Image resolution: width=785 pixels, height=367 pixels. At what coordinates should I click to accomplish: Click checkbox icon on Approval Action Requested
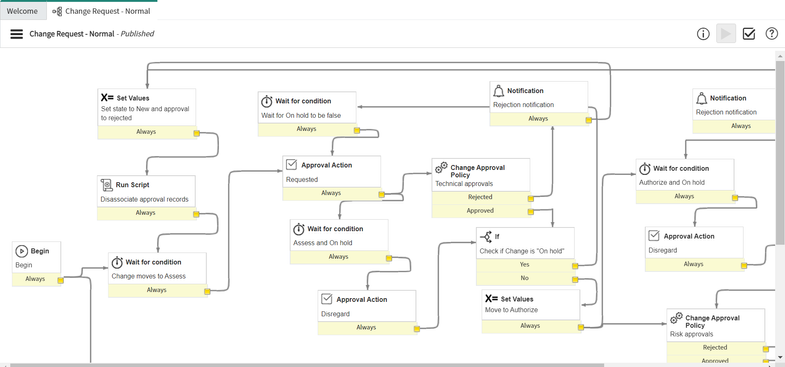[x=291, y=164]
